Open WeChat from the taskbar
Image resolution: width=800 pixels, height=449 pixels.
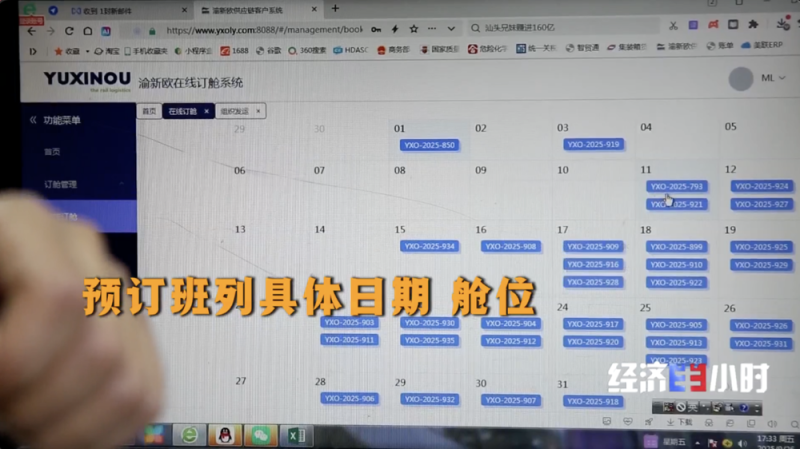[261, 435]
